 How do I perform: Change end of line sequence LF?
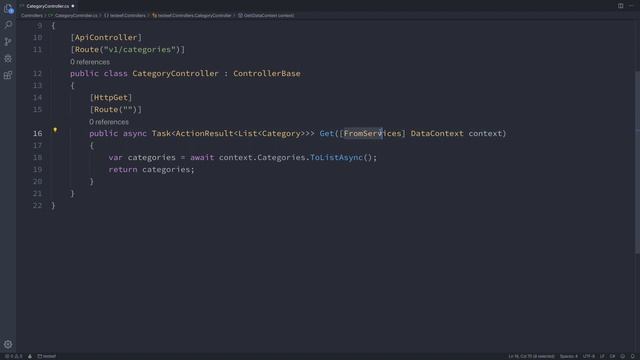pyautogui.click(x=602, y=356)
